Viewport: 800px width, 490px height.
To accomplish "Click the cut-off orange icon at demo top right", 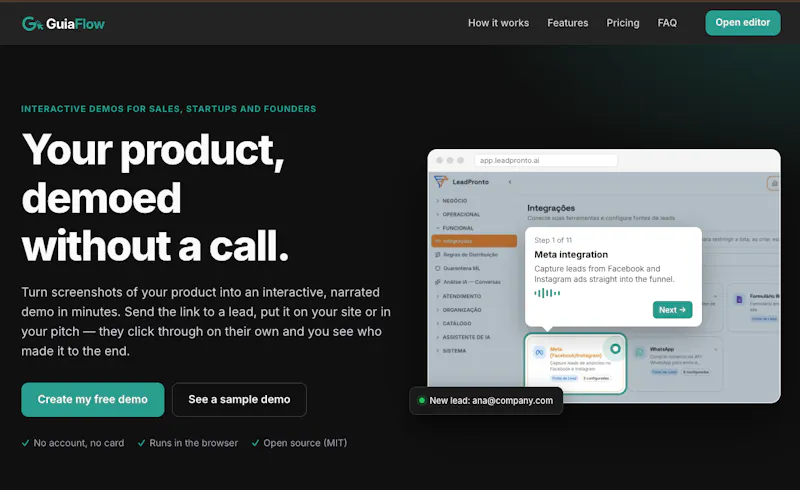I will tap(773, 183).
